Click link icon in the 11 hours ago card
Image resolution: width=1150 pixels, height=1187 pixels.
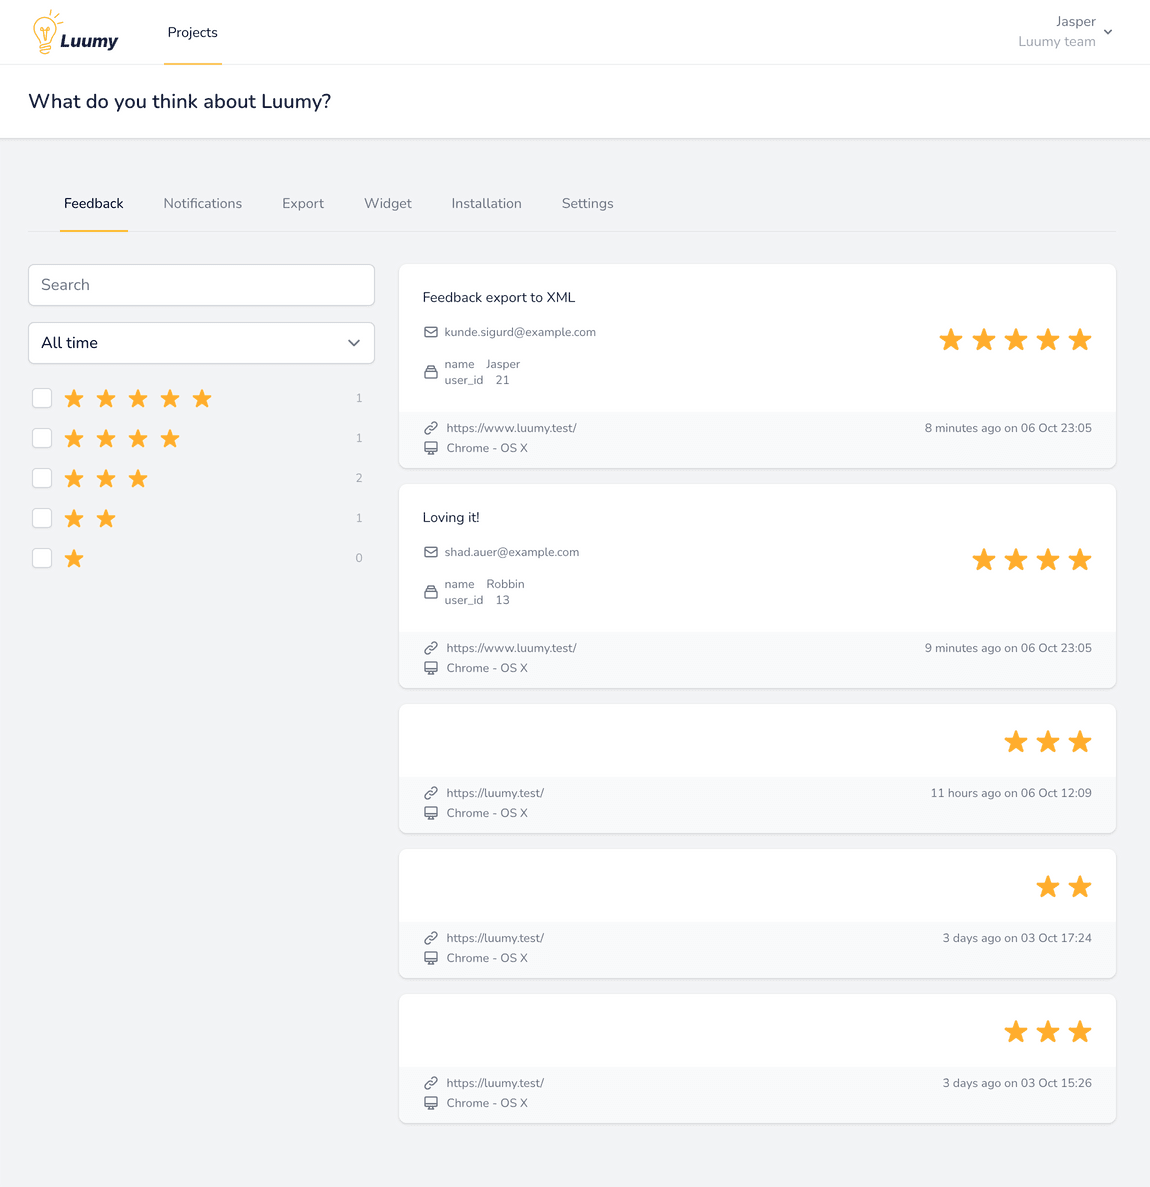(431, 793)
